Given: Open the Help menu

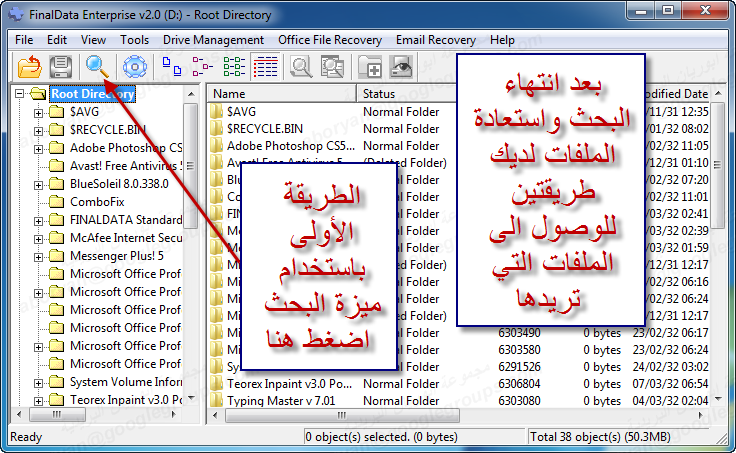Looking at the screenshot, I should 502,40.
